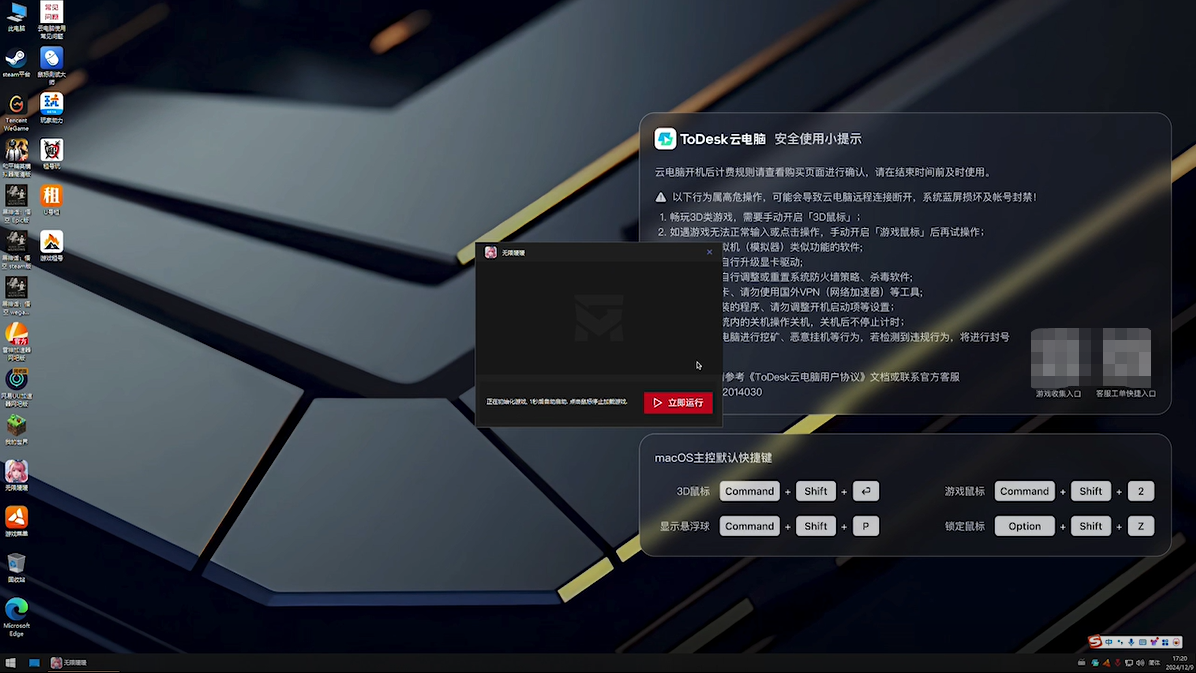Screen dimensions: 1196x673
Task: Click the Sogou S input method logo
Action: (x=1095, y=642)
